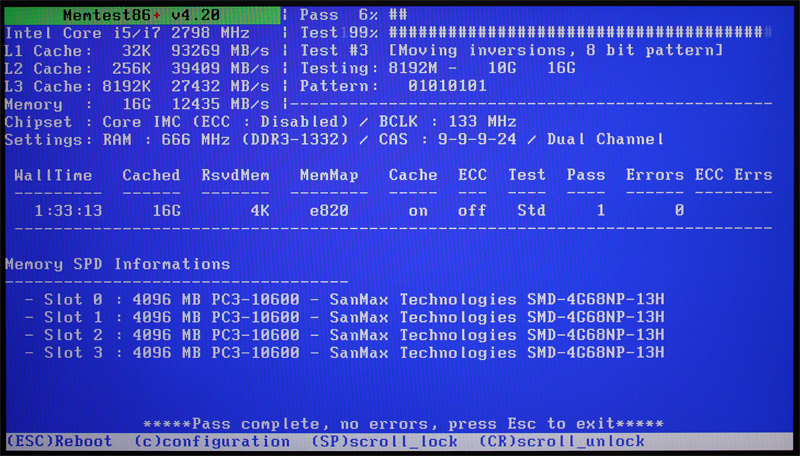The image size is (800, 456).
Task: Click the WallTime column header
Action: (x=54, y=175)
